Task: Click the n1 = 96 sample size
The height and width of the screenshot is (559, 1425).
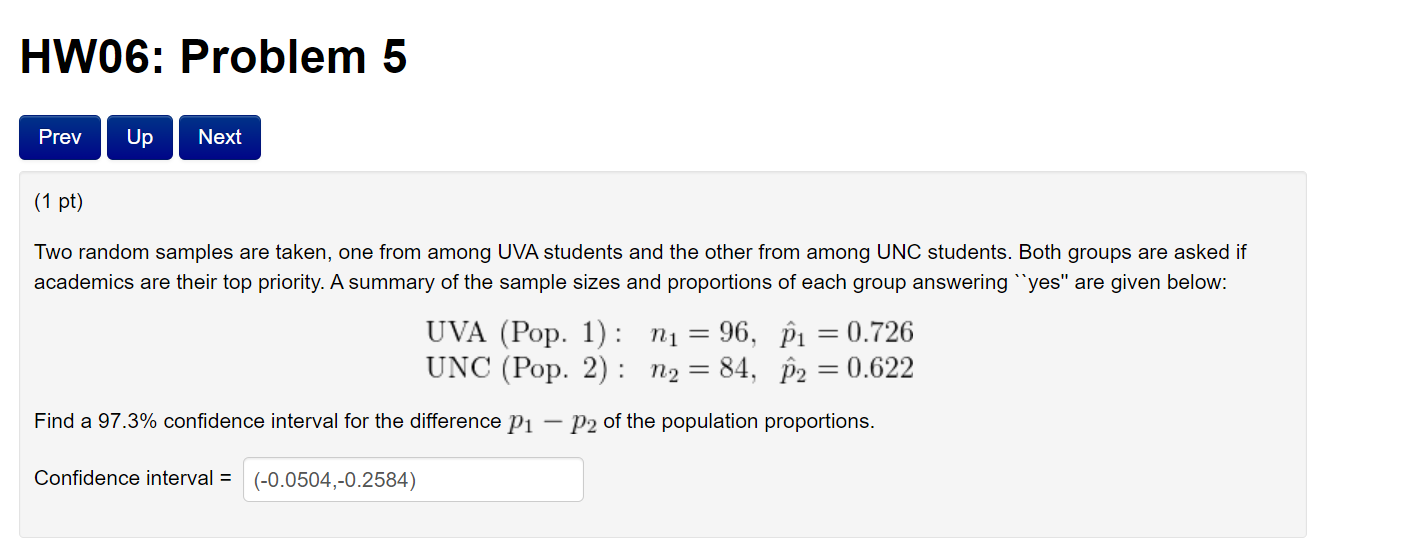Action: click(696, 334)
